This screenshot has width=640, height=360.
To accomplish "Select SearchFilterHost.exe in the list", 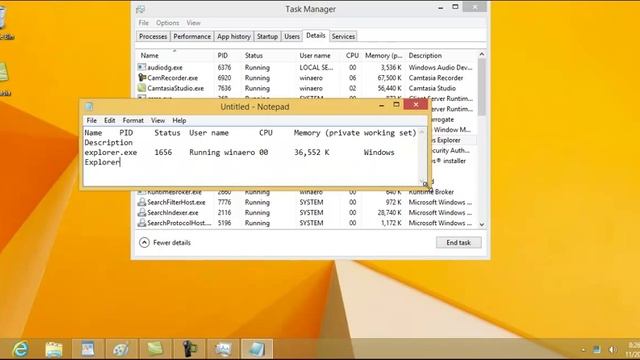I will click(176, 202).
